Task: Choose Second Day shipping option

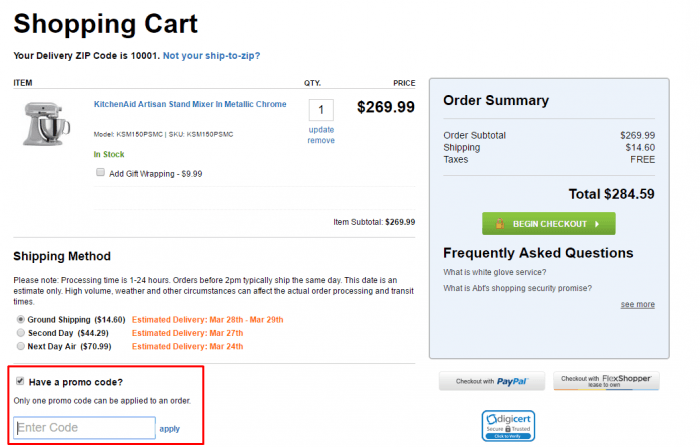Action: click(21, 333)
